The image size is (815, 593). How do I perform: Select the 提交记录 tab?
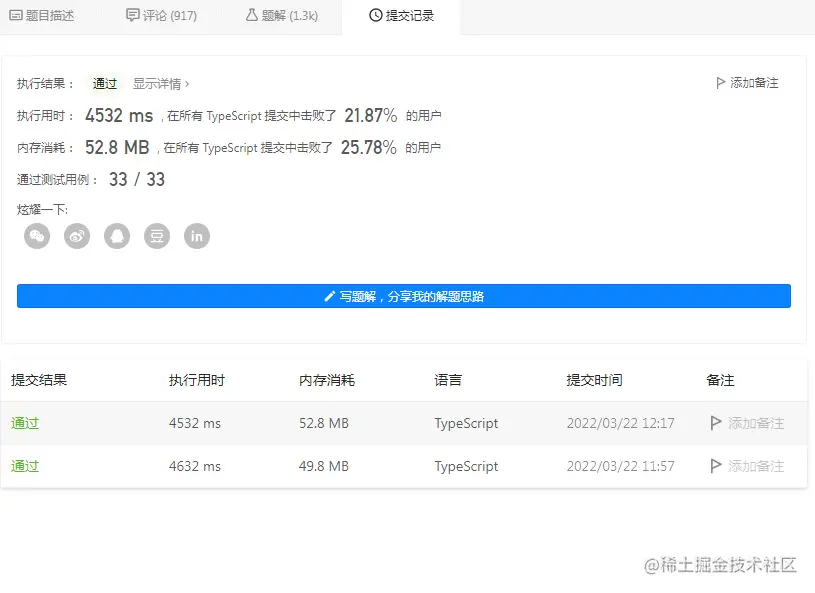tap(401, 16)
